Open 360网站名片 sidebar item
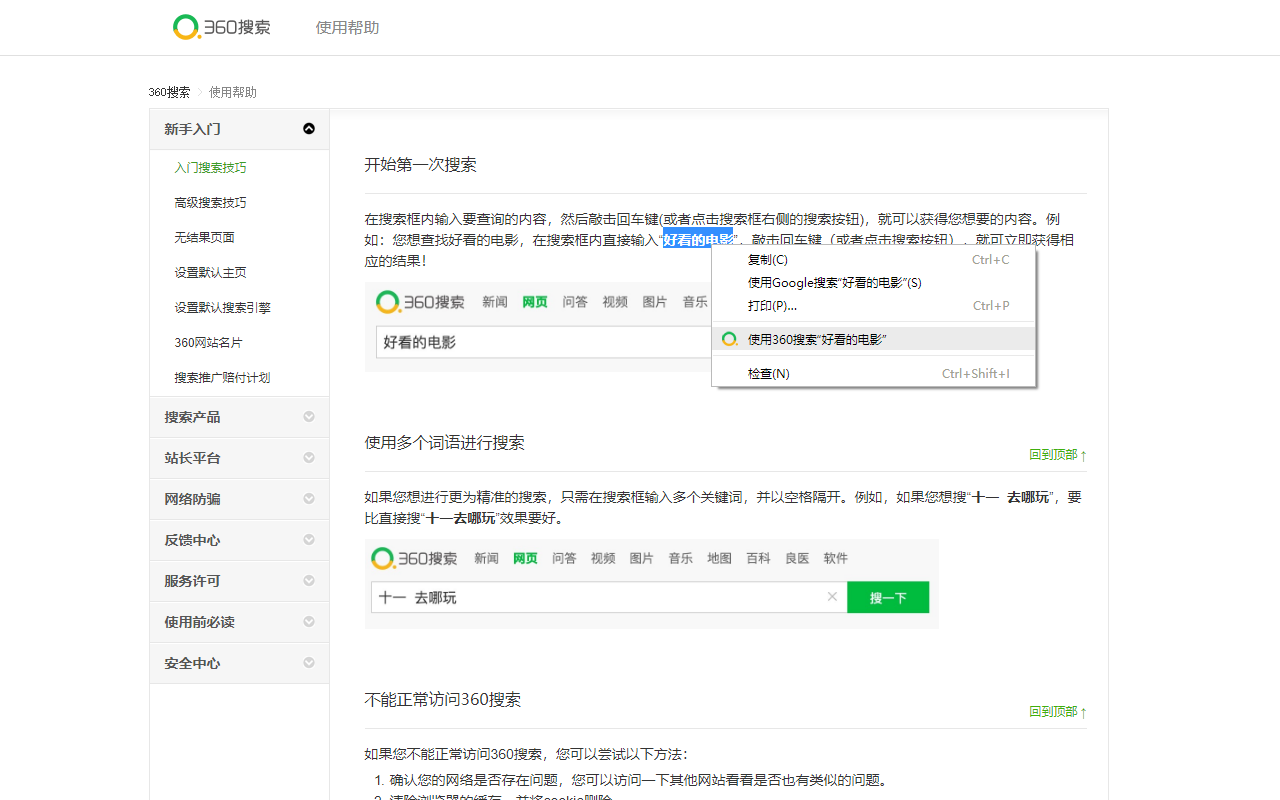Viewport: 1280px width, 800px height. [208, 343]
